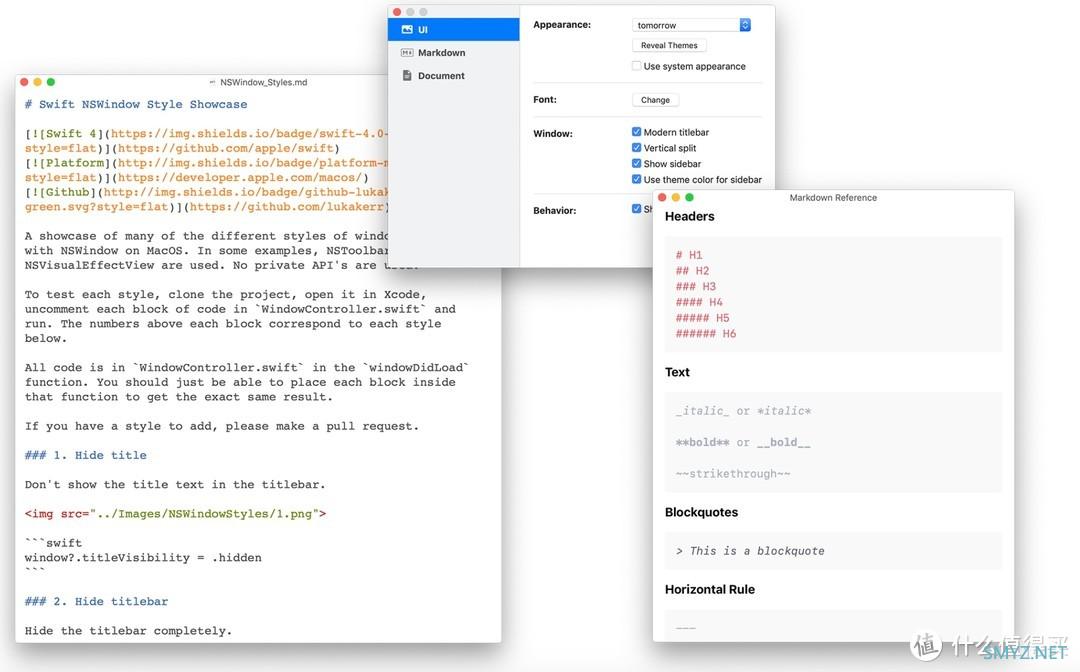Click the 'Hide the titlebar completely.' line

pos(128,631)
